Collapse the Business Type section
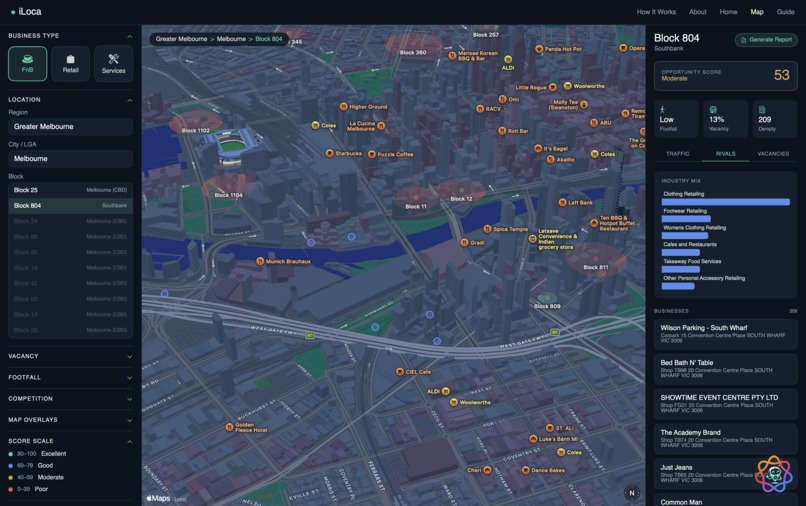806x506 pixels. pyautogui.click(x=130, y=36)
